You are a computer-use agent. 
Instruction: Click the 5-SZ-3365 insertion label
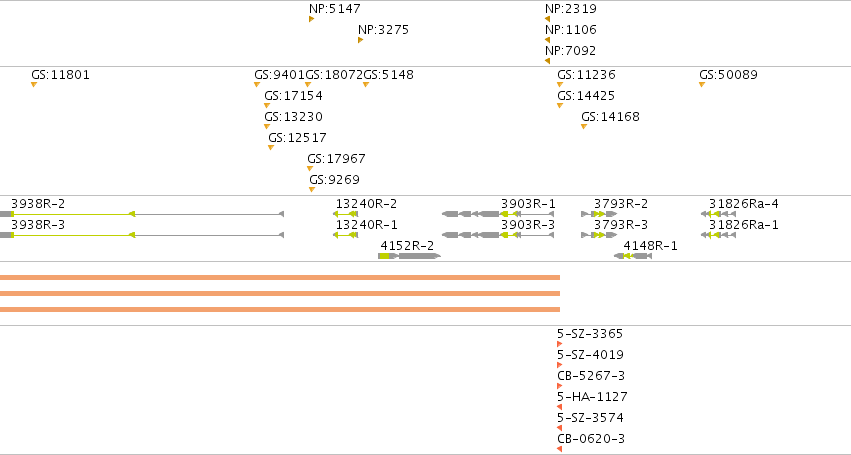click(590, 334)
